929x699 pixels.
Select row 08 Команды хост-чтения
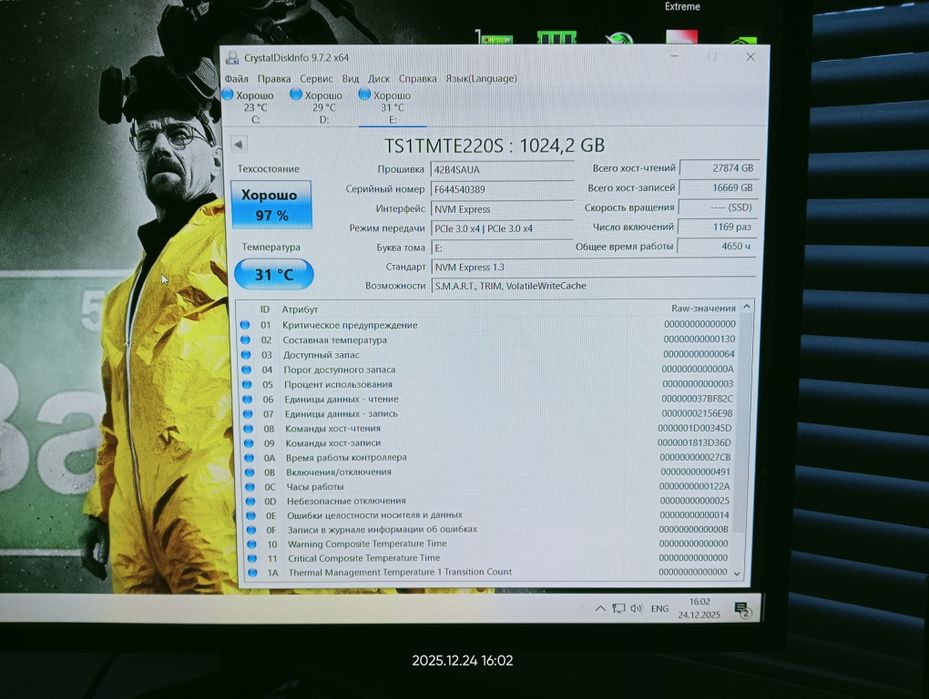coord(489,428)
